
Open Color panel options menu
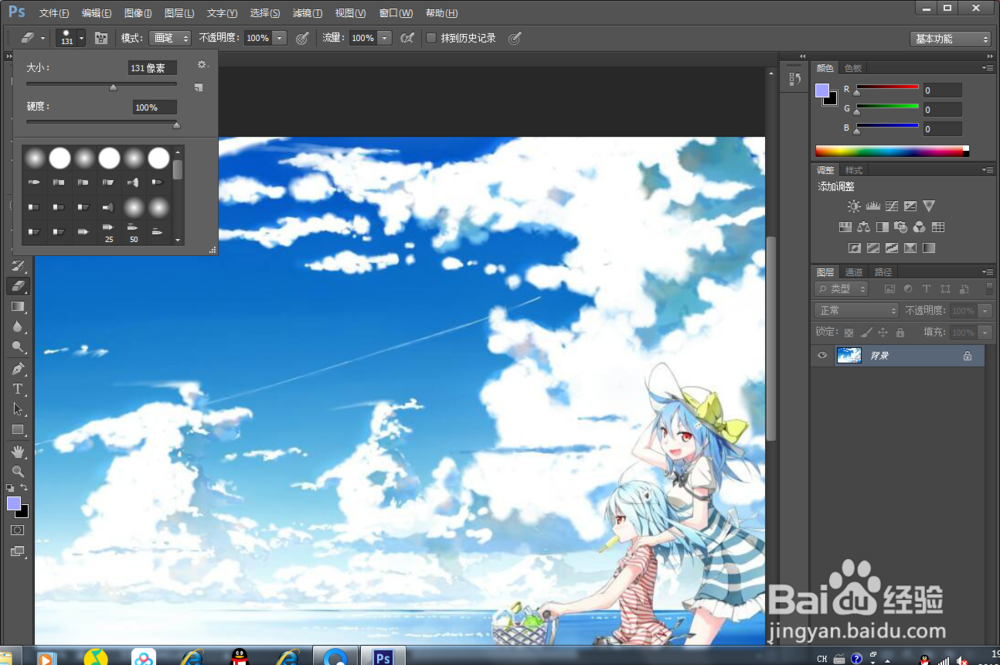pos(987,68)
